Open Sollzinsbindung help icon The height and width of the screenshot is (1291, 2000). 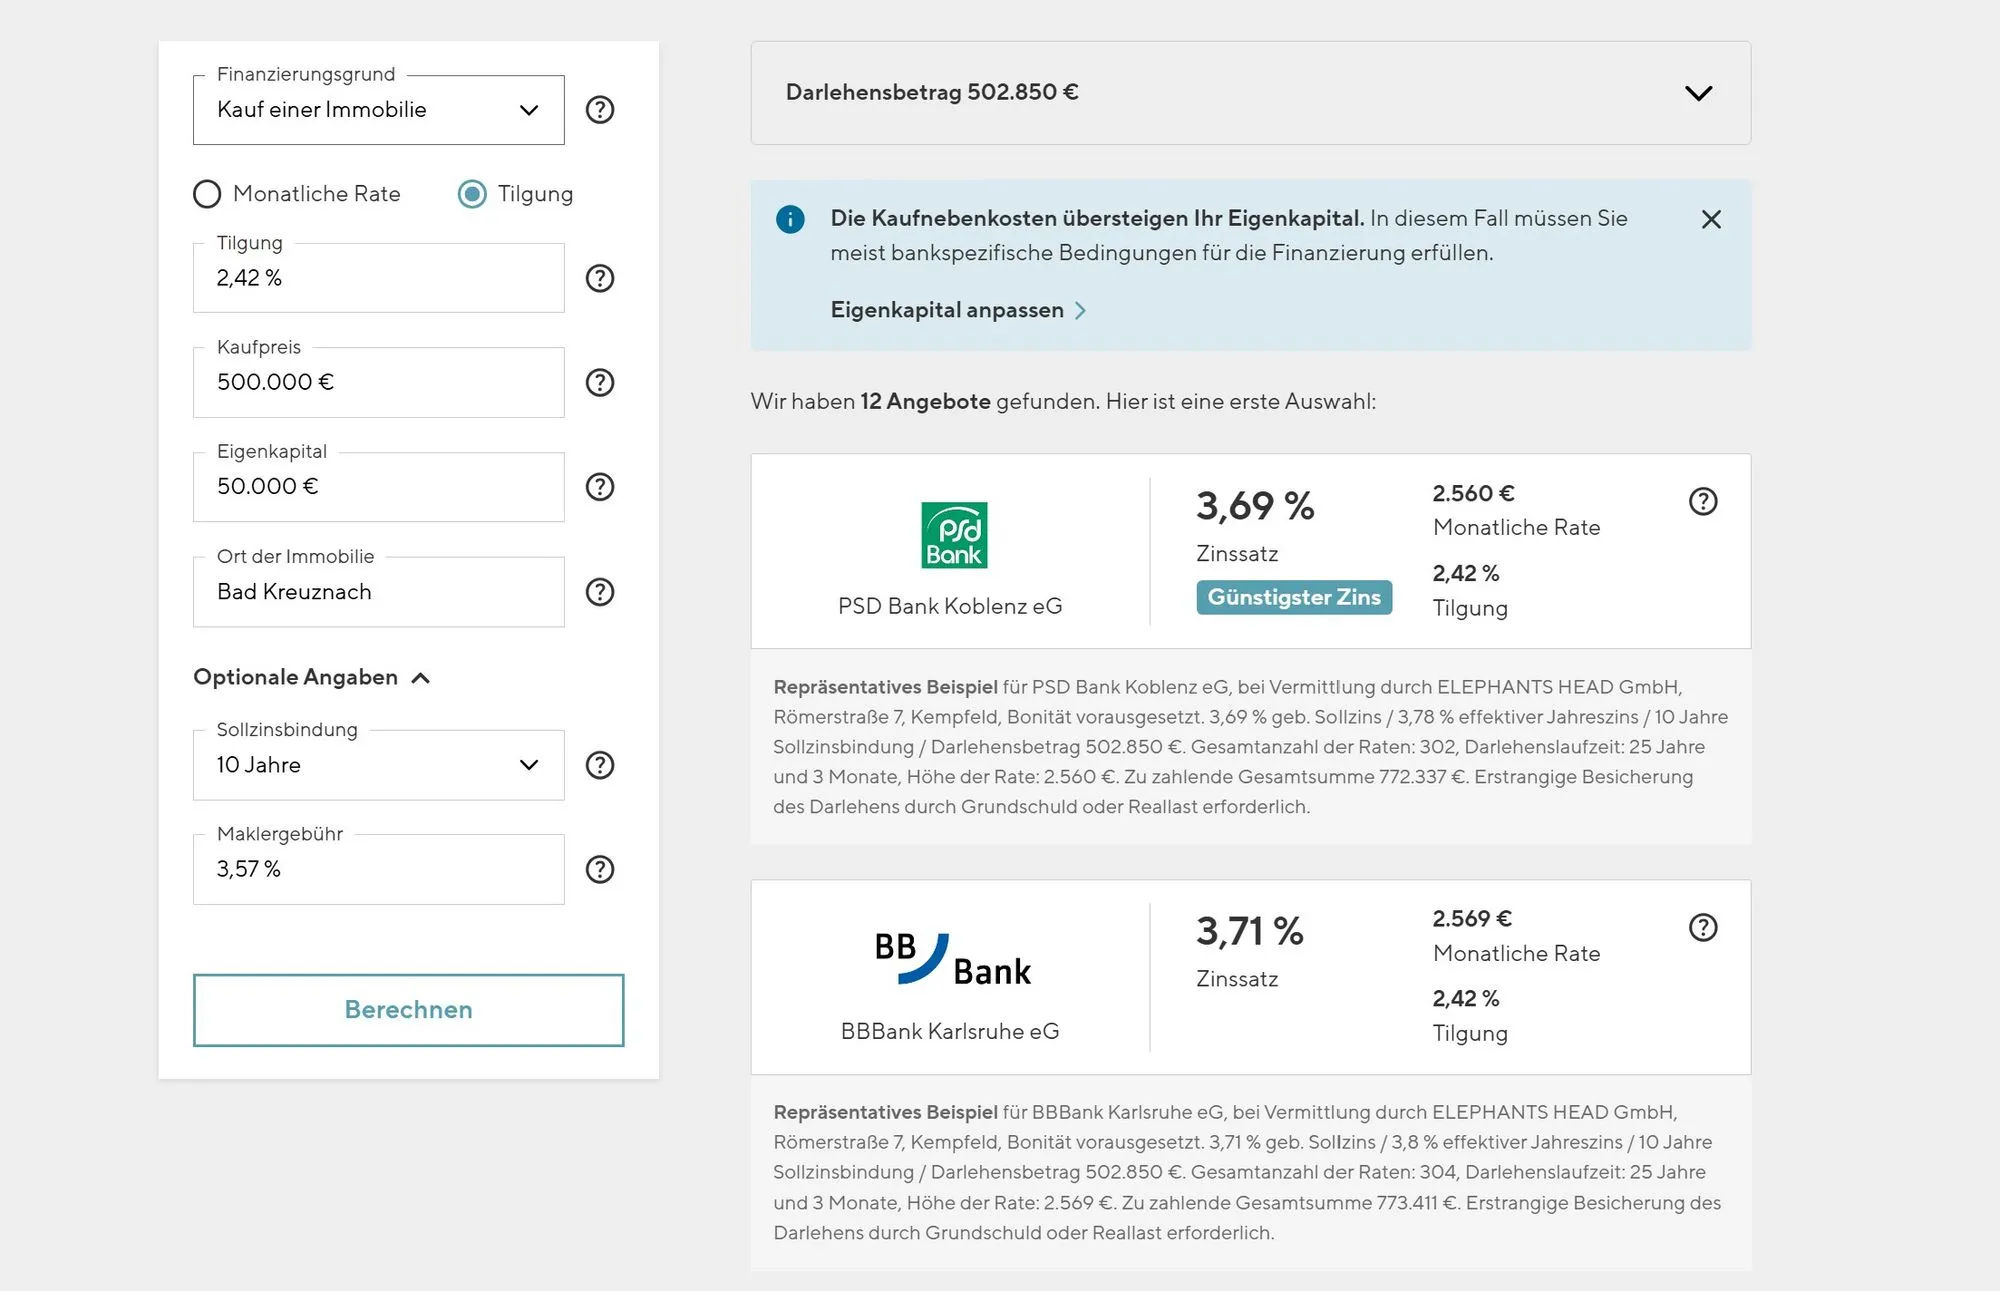599,765
